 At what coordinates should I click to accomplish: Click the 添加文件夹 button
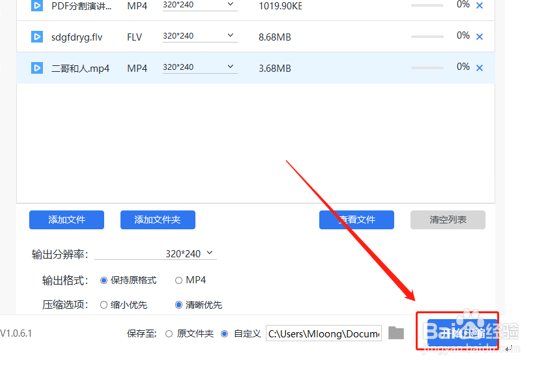pyautogui.click(x=158, y=220)
